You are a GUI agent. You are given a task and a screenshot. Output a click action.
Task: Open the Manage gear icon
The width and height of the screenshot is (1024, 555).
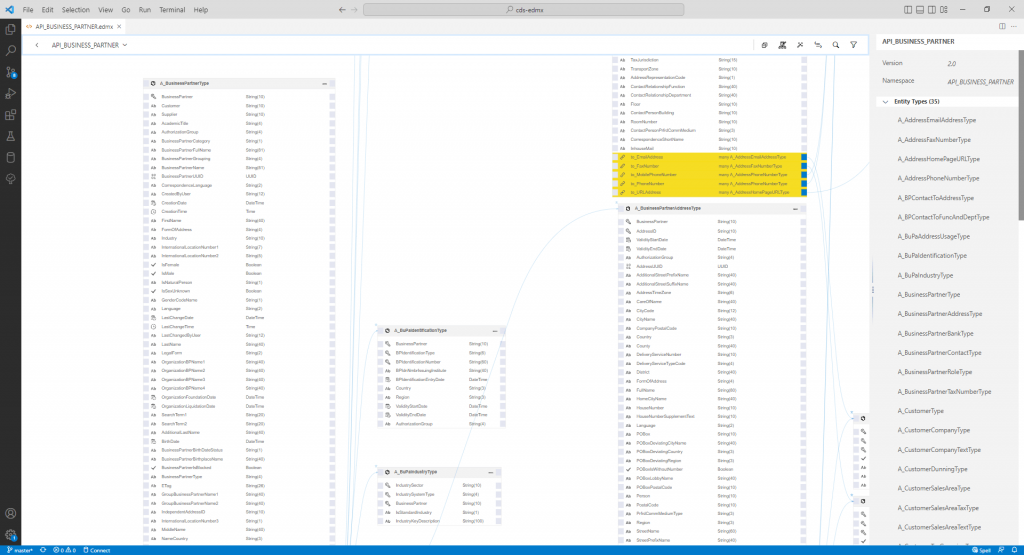point(10,535)
